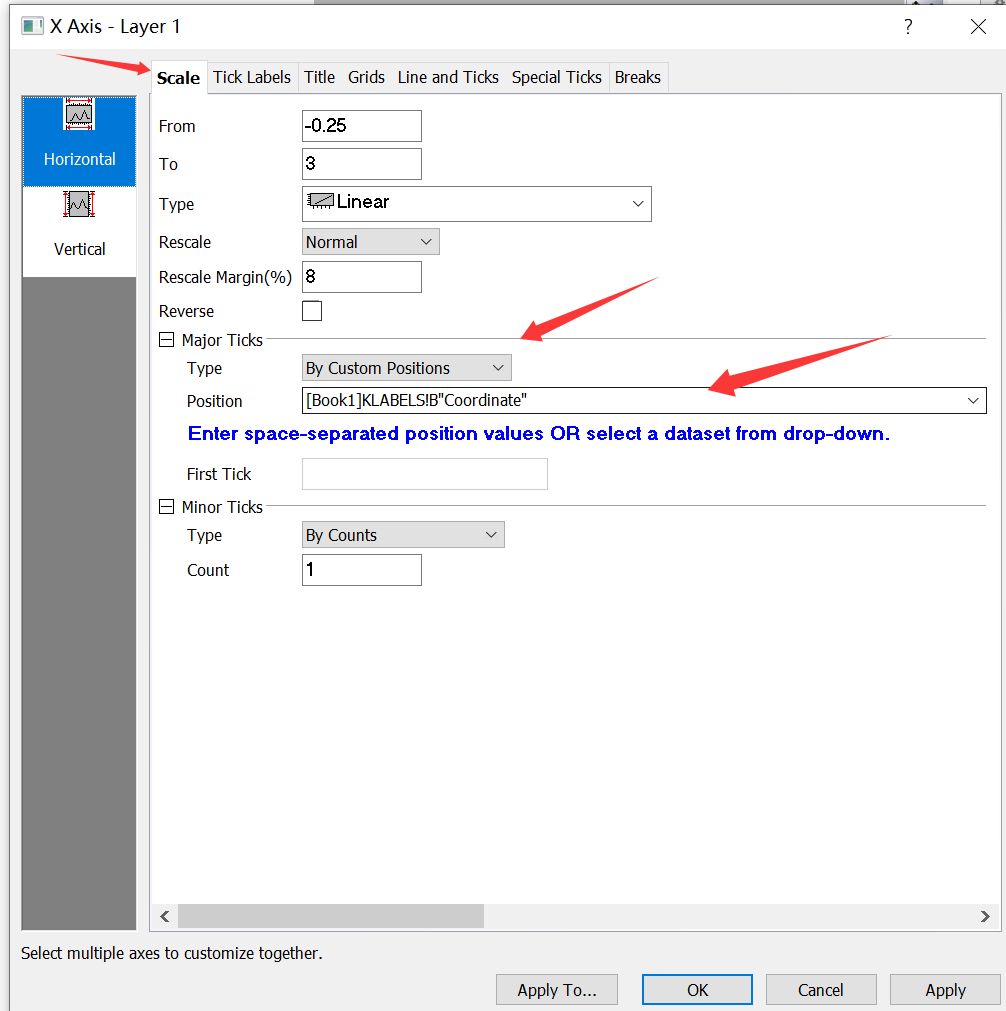This screenshot has width=1006, height=1011.
Task: Click the scroll left arrow
Action: point(165,916)
